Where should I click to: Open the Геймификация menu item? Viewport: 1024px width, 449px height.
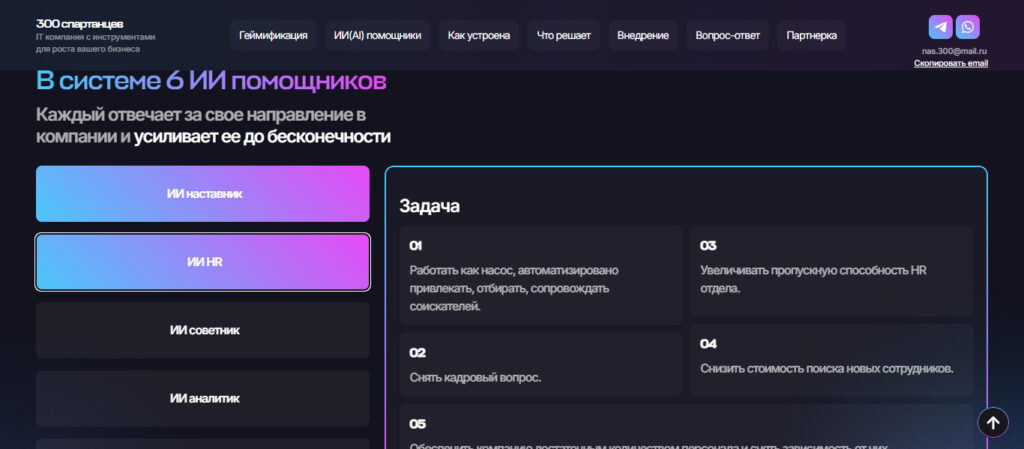pos(273,36)
